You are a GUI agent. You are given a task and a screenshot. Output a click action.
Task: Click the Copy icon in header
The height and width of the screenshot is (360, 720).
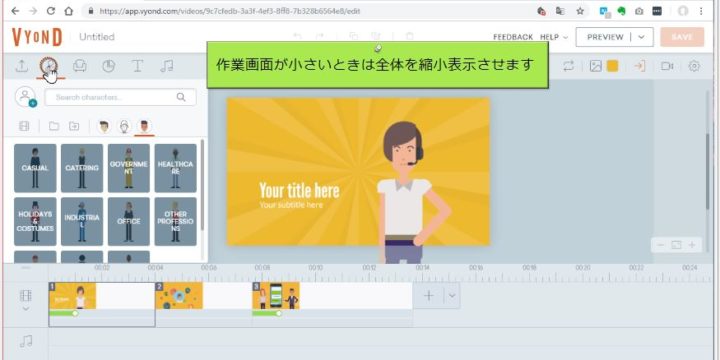click(353, 36)
